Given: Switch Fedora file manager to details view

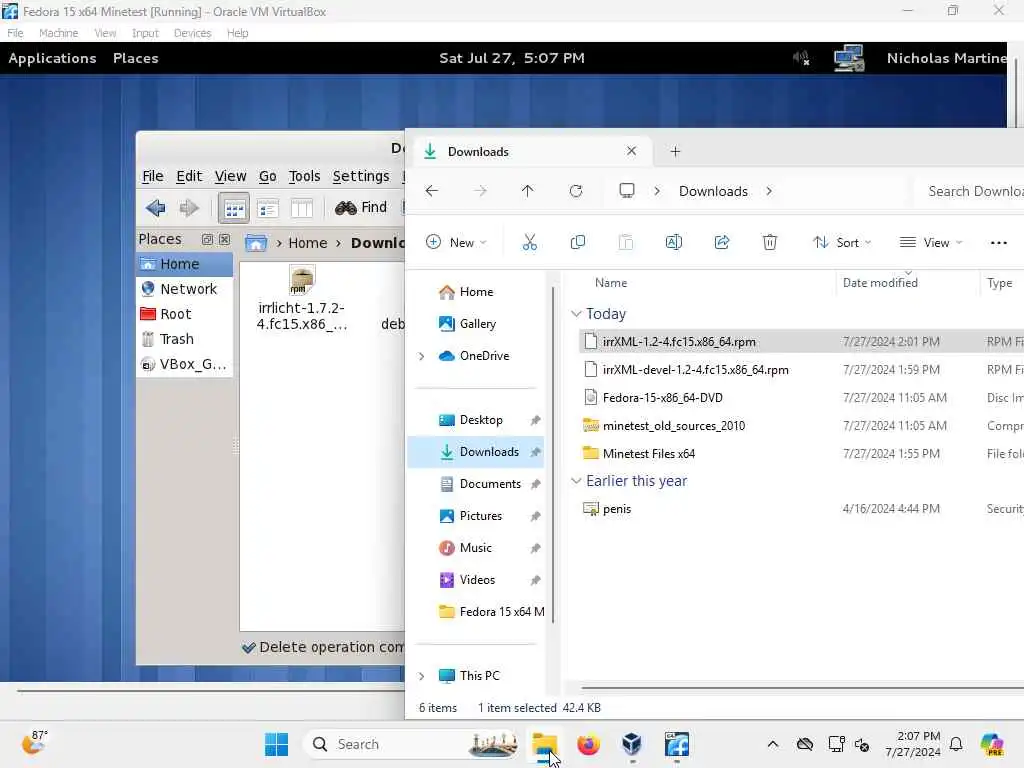Looking at the screenshot, I should pyautogui.click(x=268, y=208).
